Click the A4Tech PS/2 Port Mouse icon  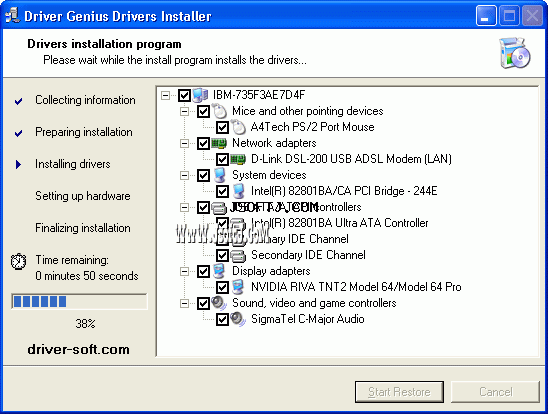(x=239, y=127)
